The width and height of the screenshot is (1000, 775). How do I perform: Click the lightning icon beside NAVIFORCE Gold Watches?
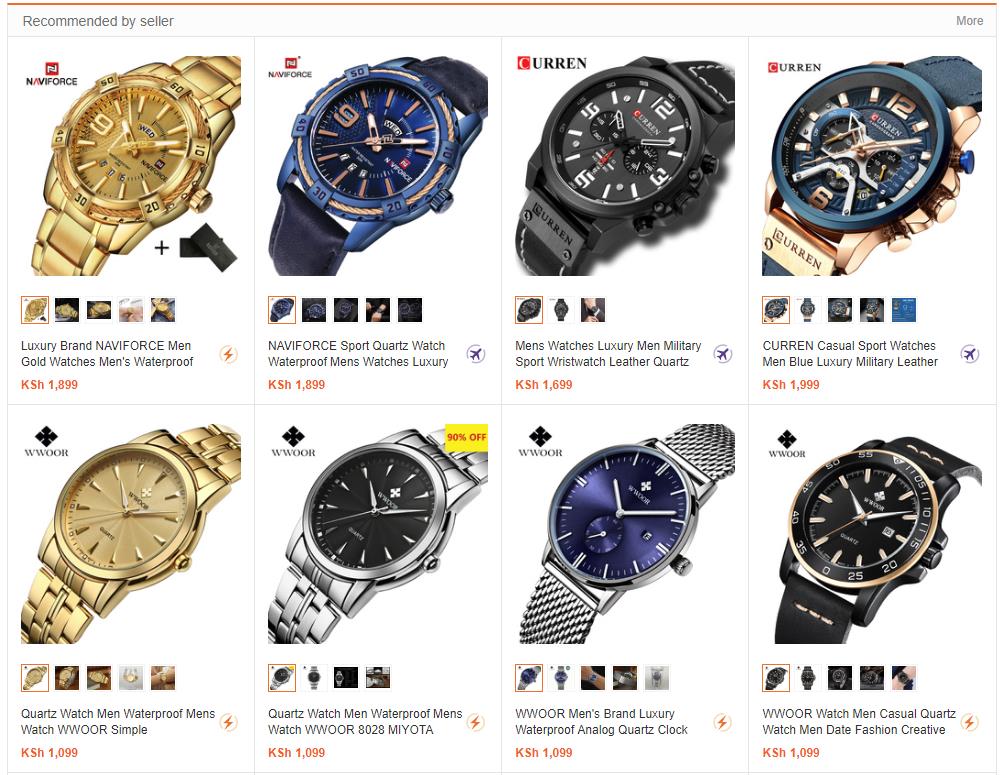[228, 354]
